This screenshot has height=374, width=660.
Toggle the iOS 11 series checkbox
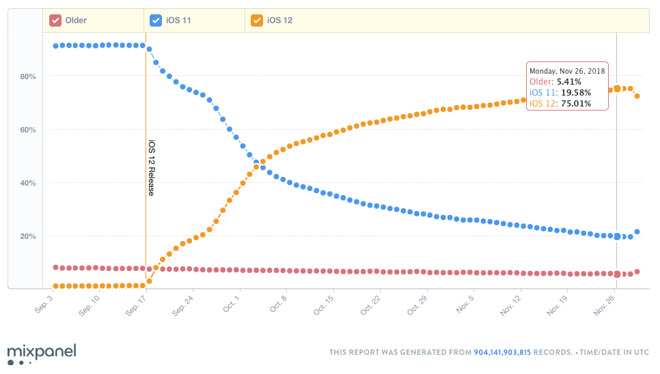(x=156, y=20)
